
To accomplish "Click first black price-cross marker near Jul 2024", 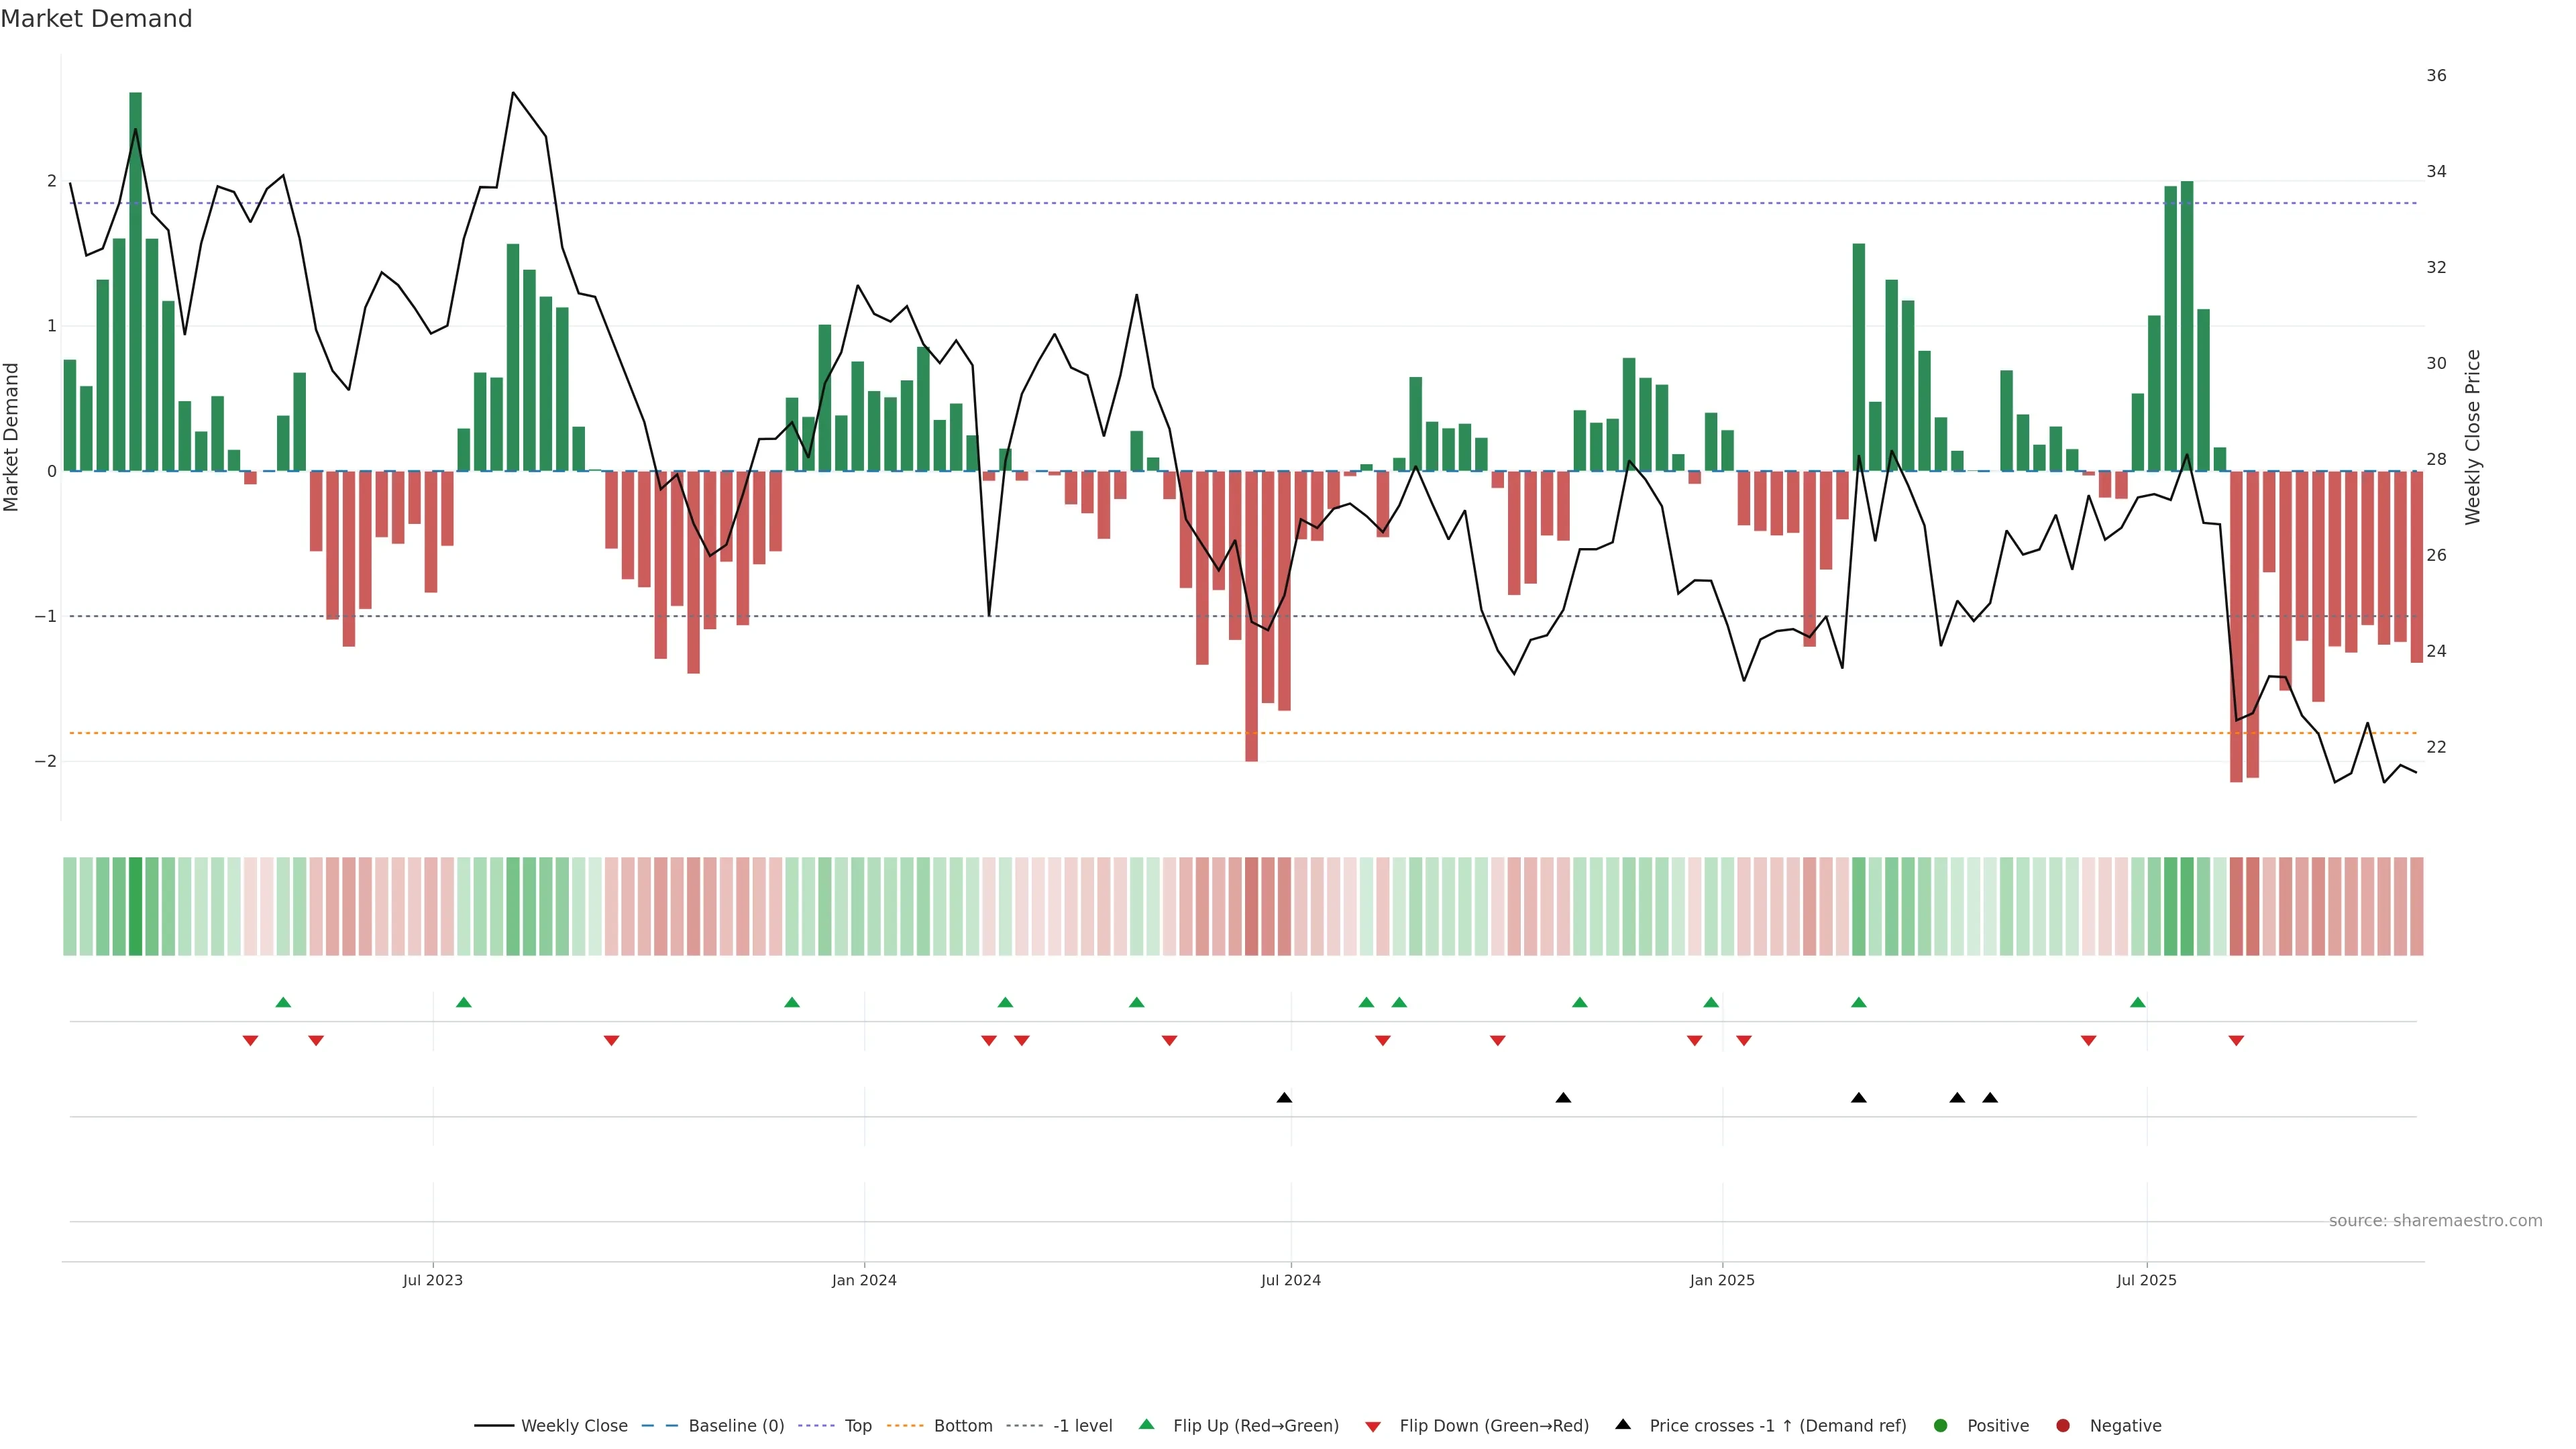I will click(x=1284, y=1098).
